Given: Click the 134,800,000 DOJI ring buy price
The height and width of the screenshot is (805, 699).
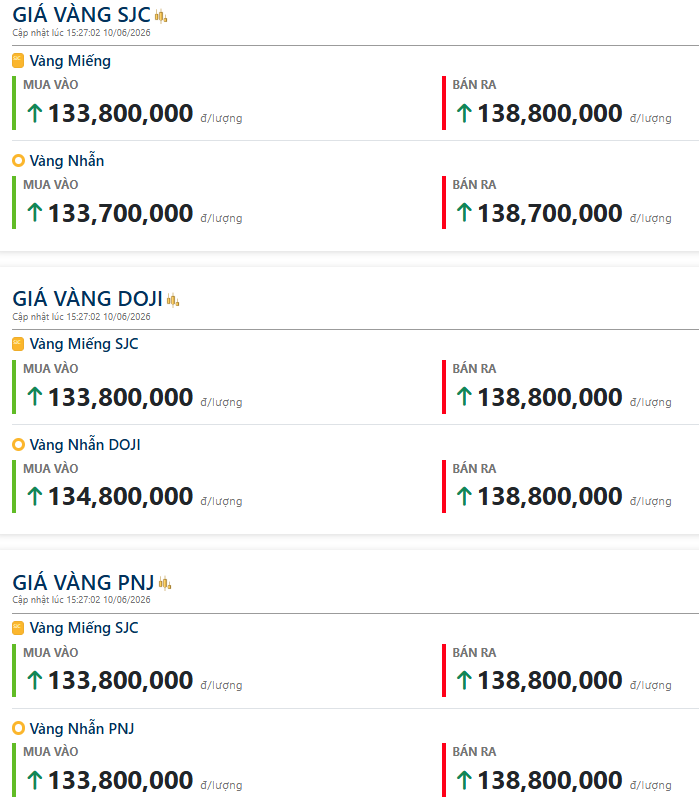Looking at the screenshot, I should tap(121, 496).
